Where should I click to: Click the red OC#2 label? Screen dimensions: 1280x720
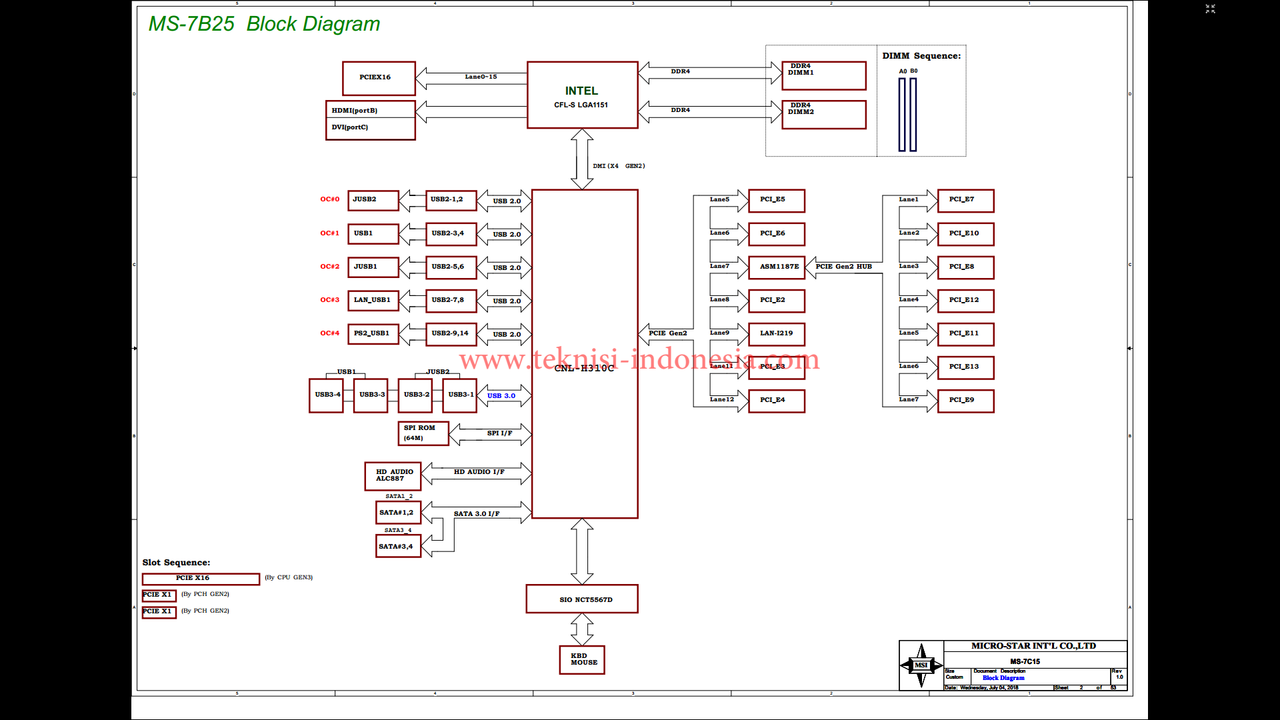pyautogui.click(x=330, y=267)
